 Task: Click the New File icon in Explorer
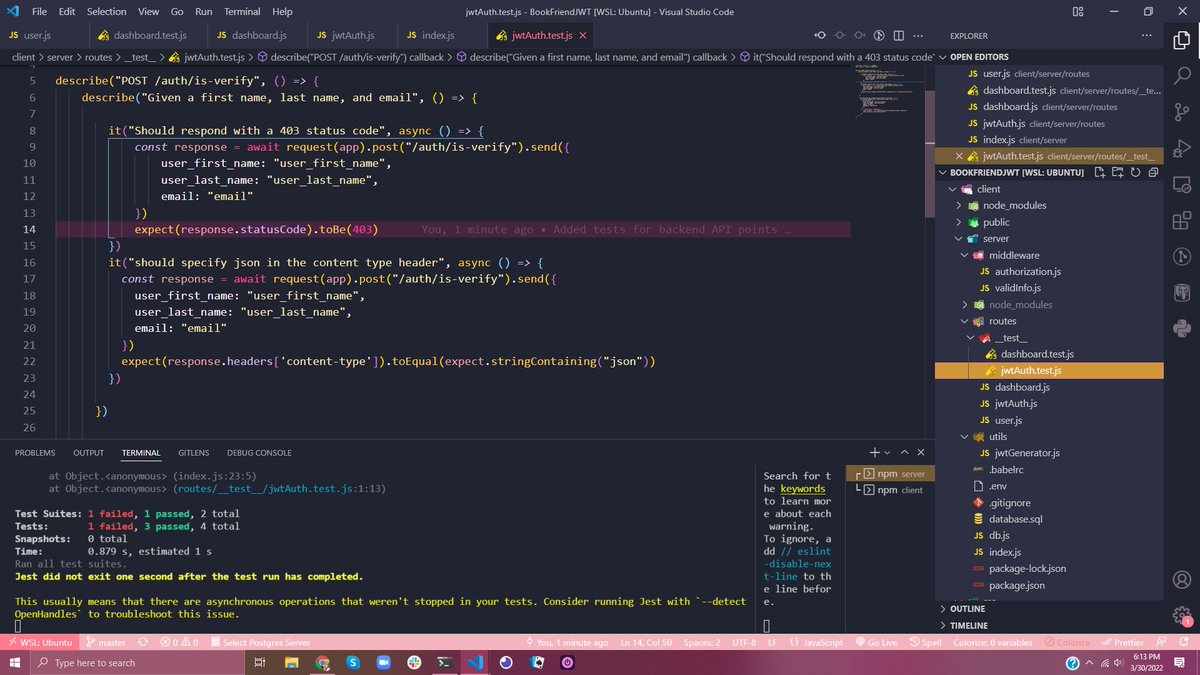(x=1101, y=172)
